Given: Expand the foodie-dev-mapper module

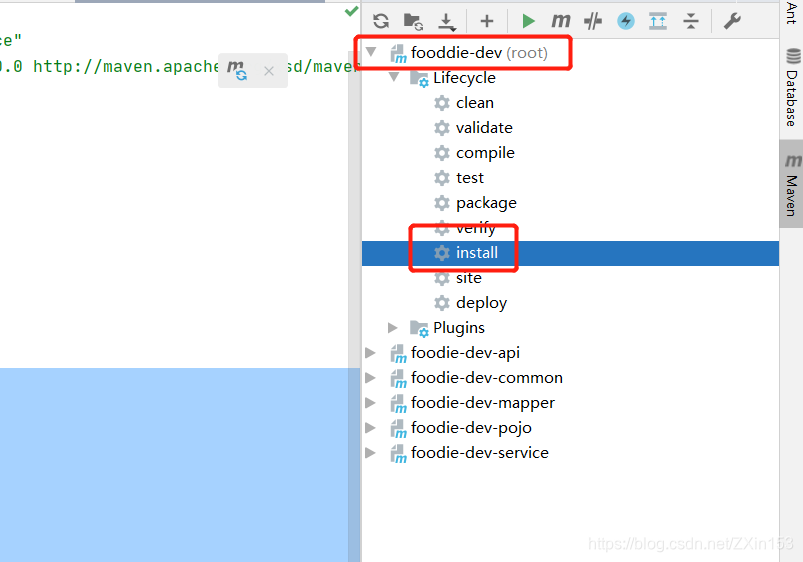Looking at the screenshot, I should click(370, 403).
